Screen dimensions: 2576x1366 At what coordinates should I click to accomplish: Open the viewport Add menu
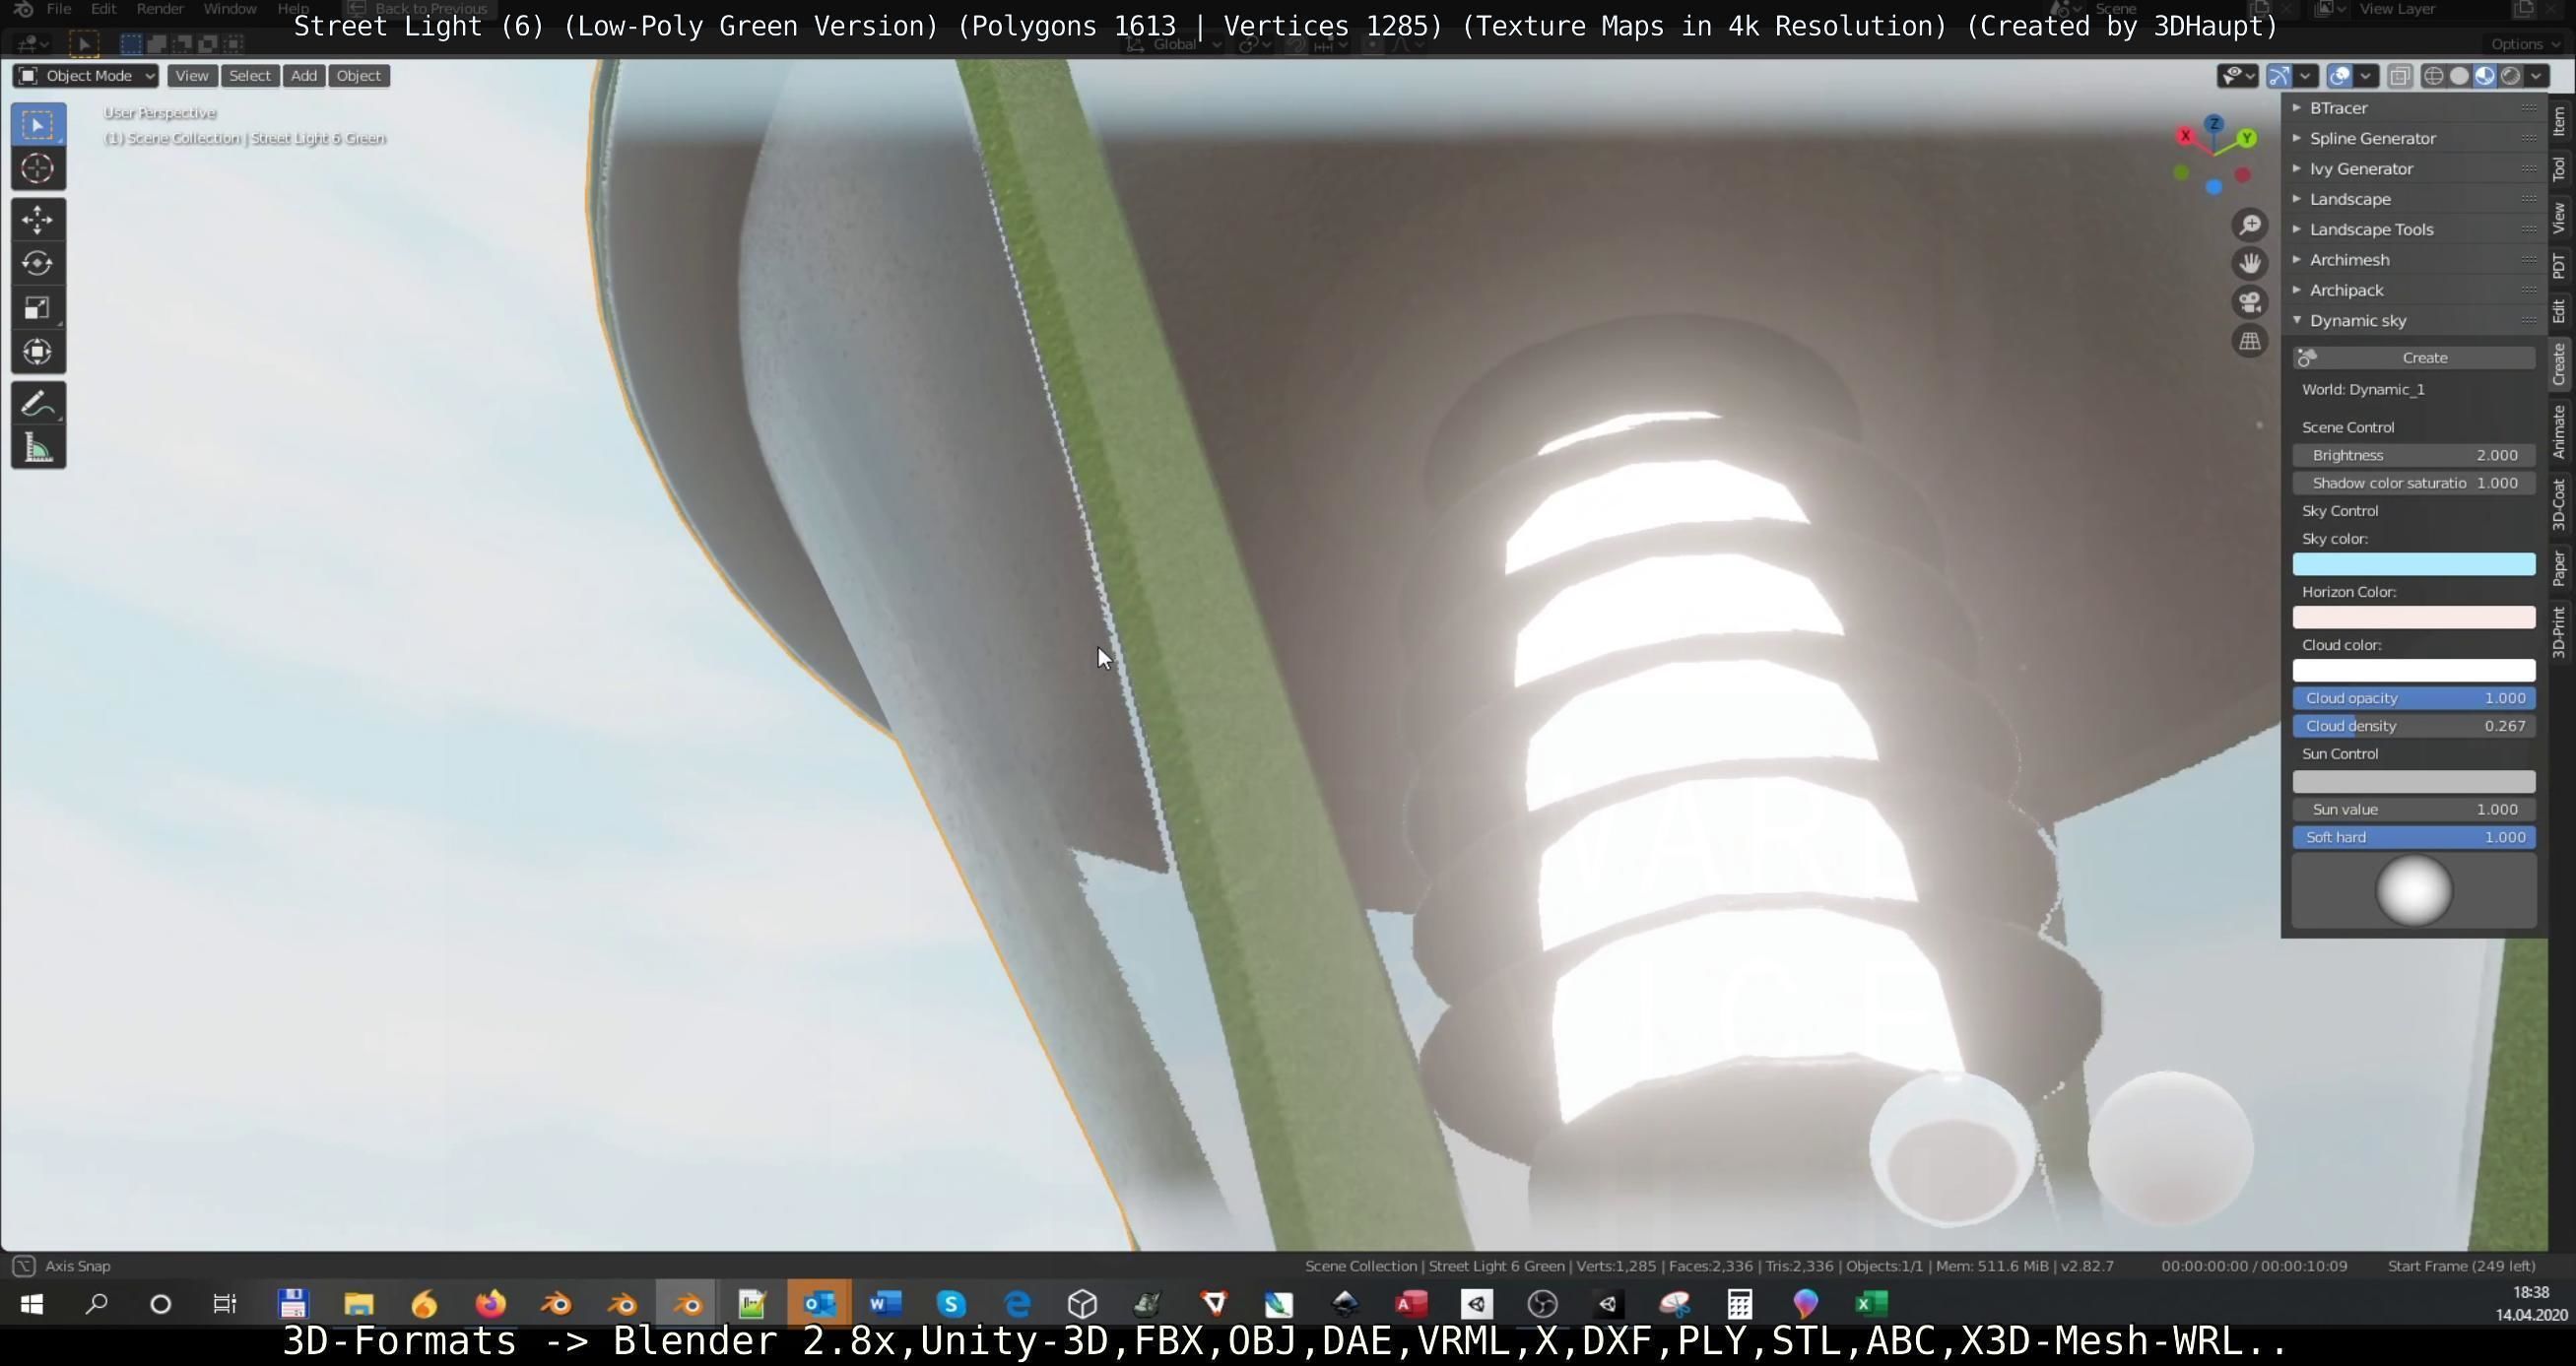point(304,76)
